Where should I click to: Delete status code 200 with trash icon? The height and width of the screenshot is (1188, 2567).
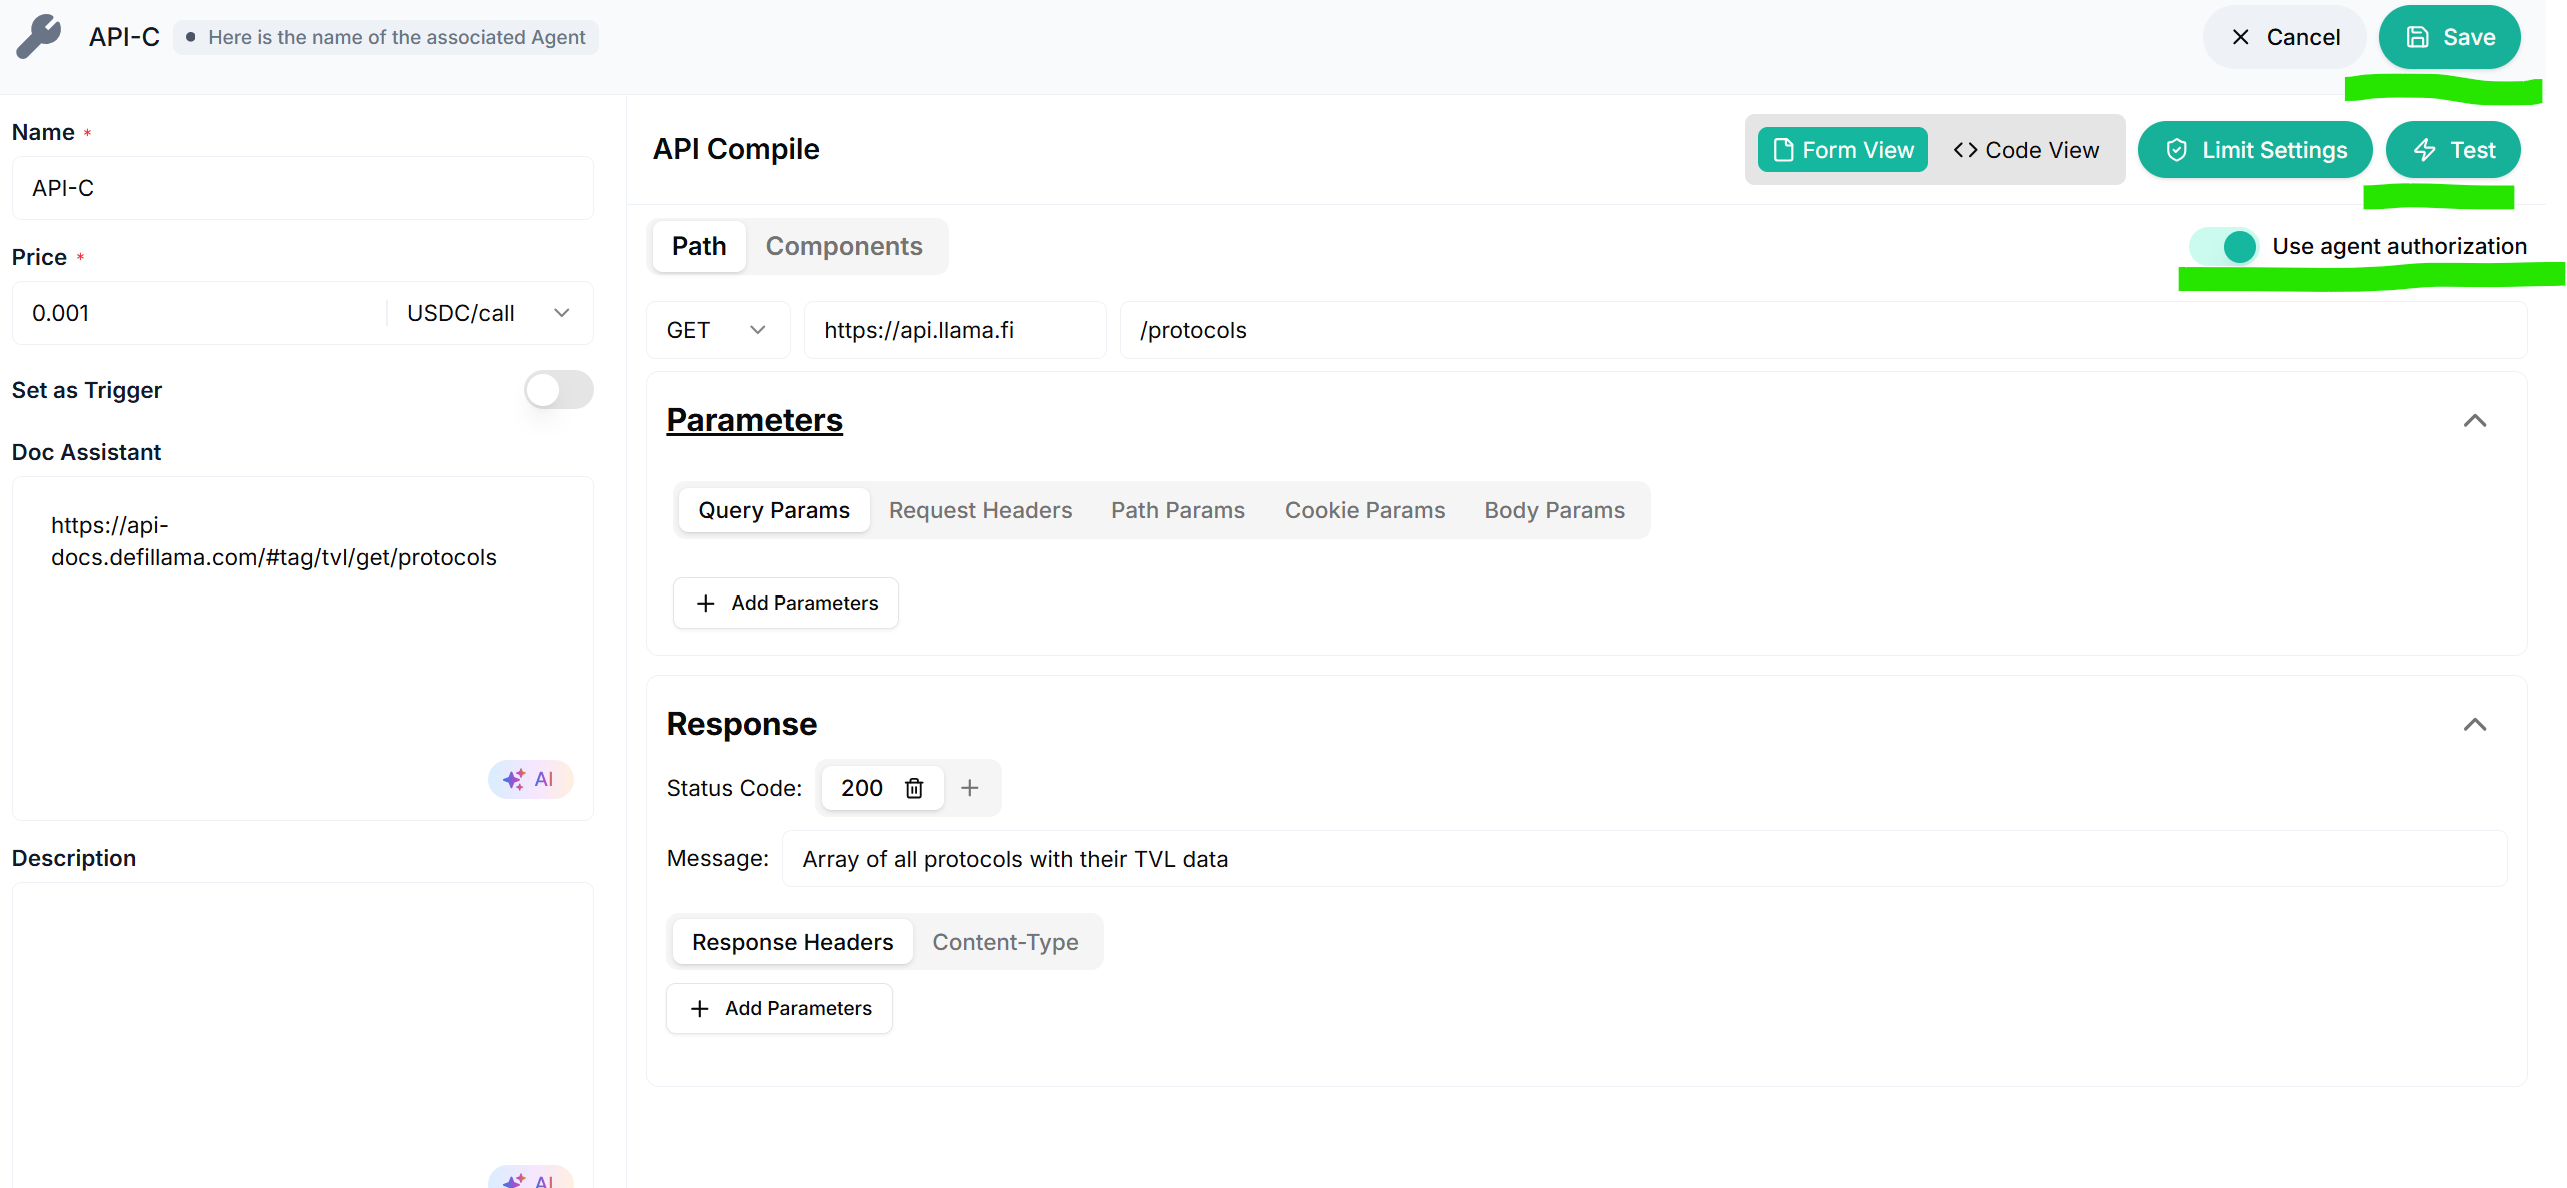coord(914,788)
